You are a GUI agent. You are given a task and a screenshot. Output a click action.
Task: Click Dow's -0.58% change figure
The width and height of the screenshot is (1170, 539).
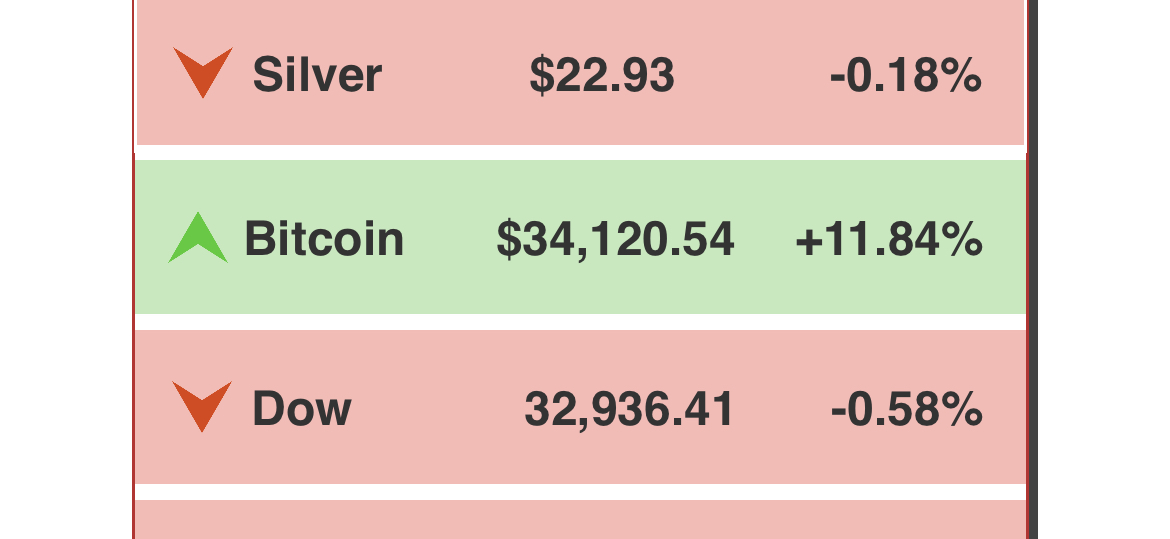907,409
